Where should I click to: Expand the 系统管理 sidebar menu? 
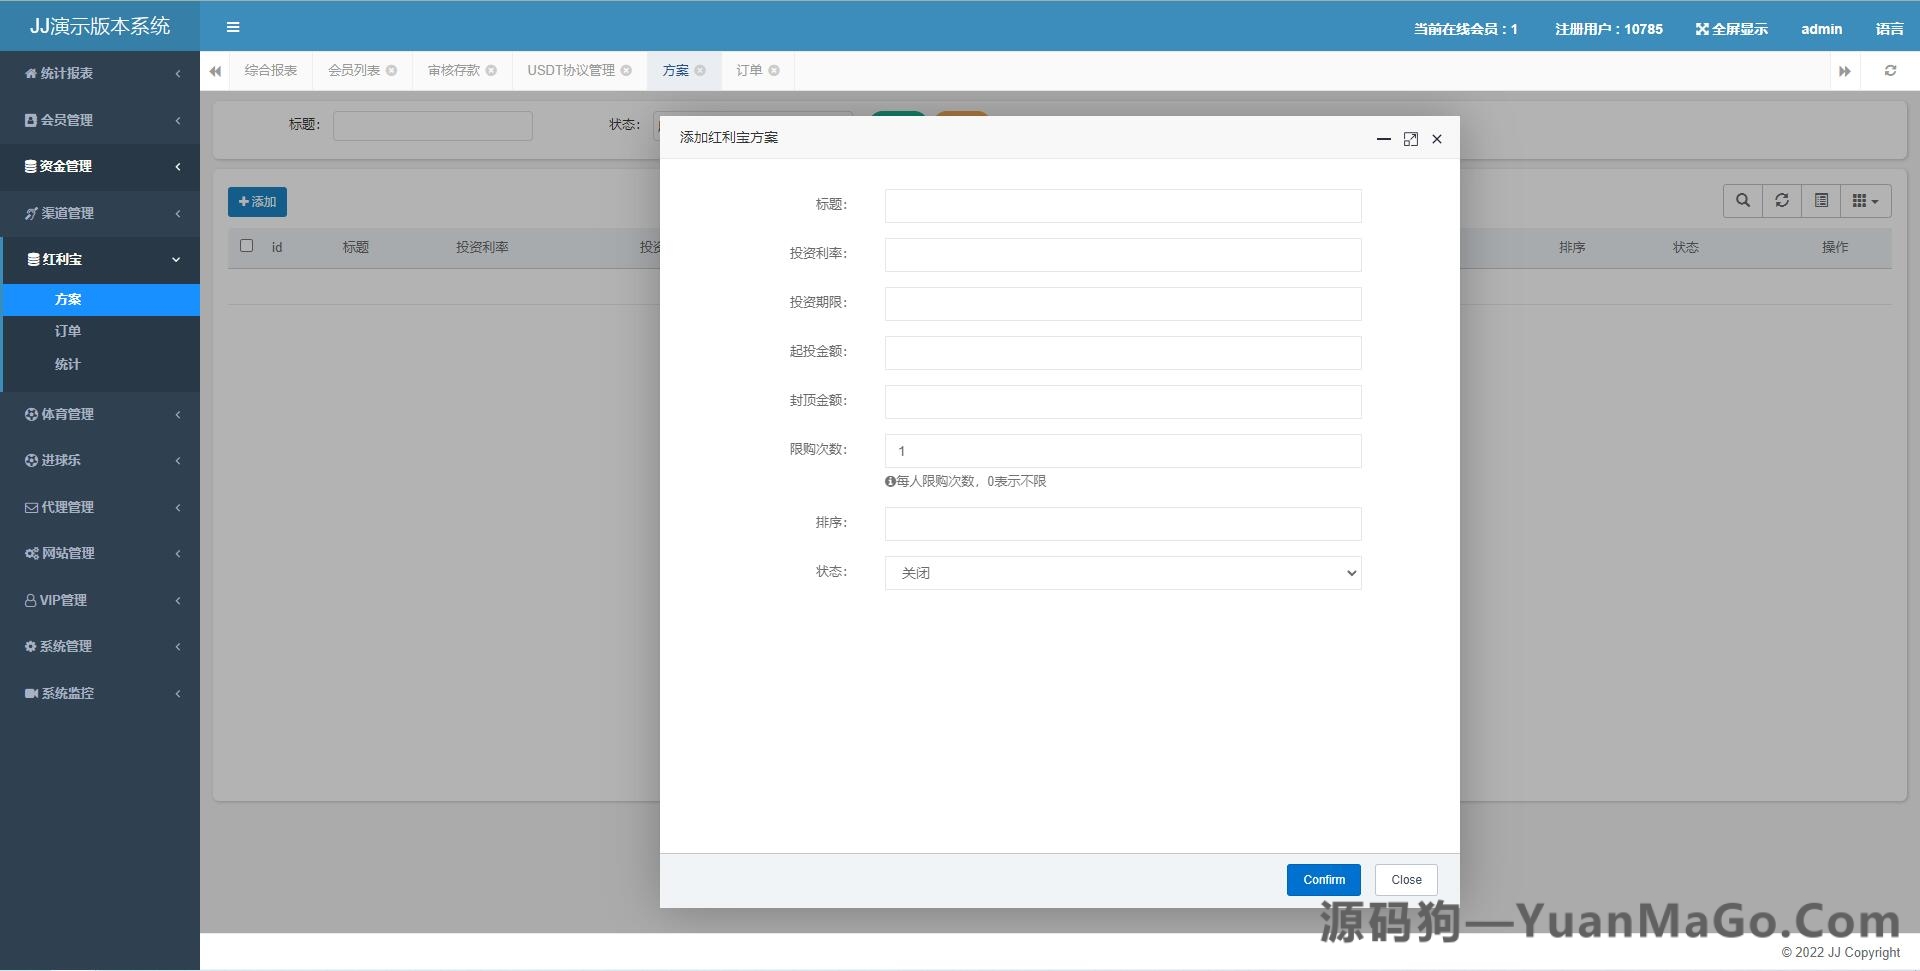pyautogui.click(x=100, y=646)
